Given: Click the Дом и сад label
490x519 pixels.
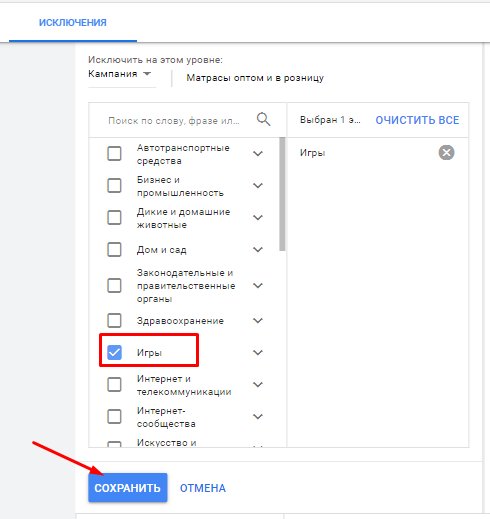Looking at the screenshot, I should (x=161, y=250).
